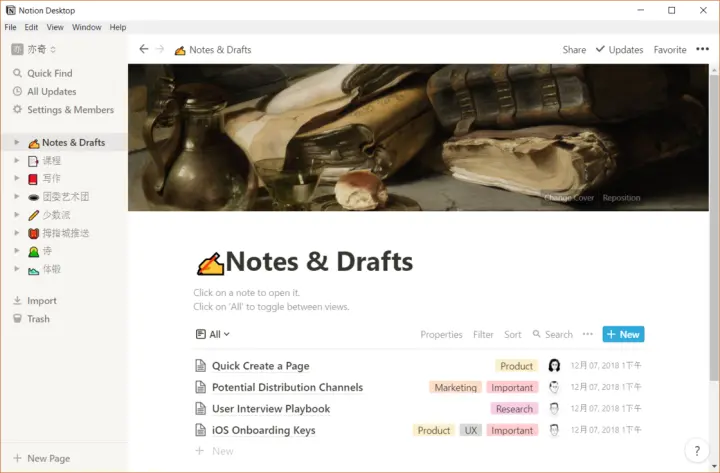Viewport: 720px width, 473px height.
Task: Open the Updates panel
Action: (x=619, y=50)
